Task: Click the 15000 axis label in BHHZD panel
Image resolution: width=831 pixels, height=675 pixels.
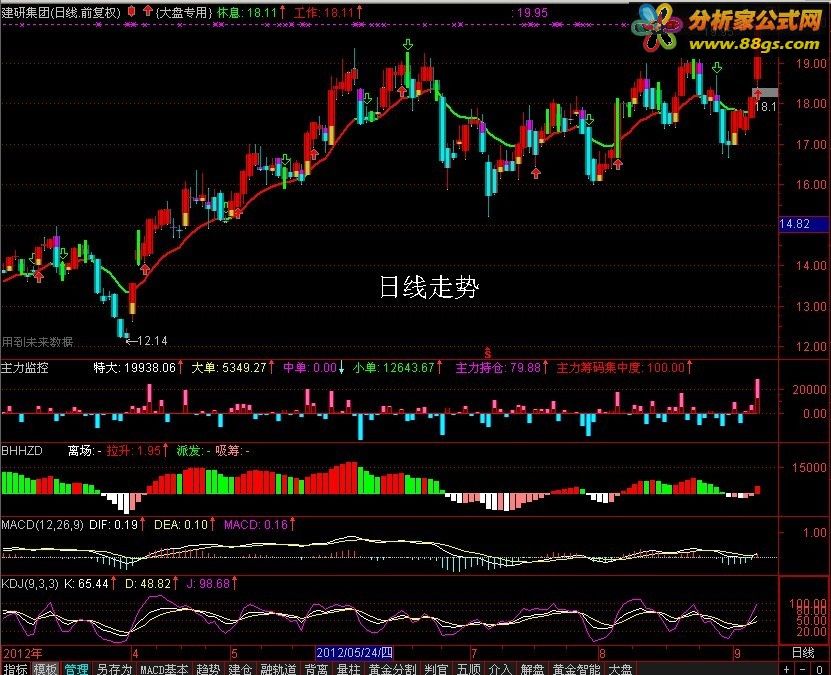Action: [809, 467]
